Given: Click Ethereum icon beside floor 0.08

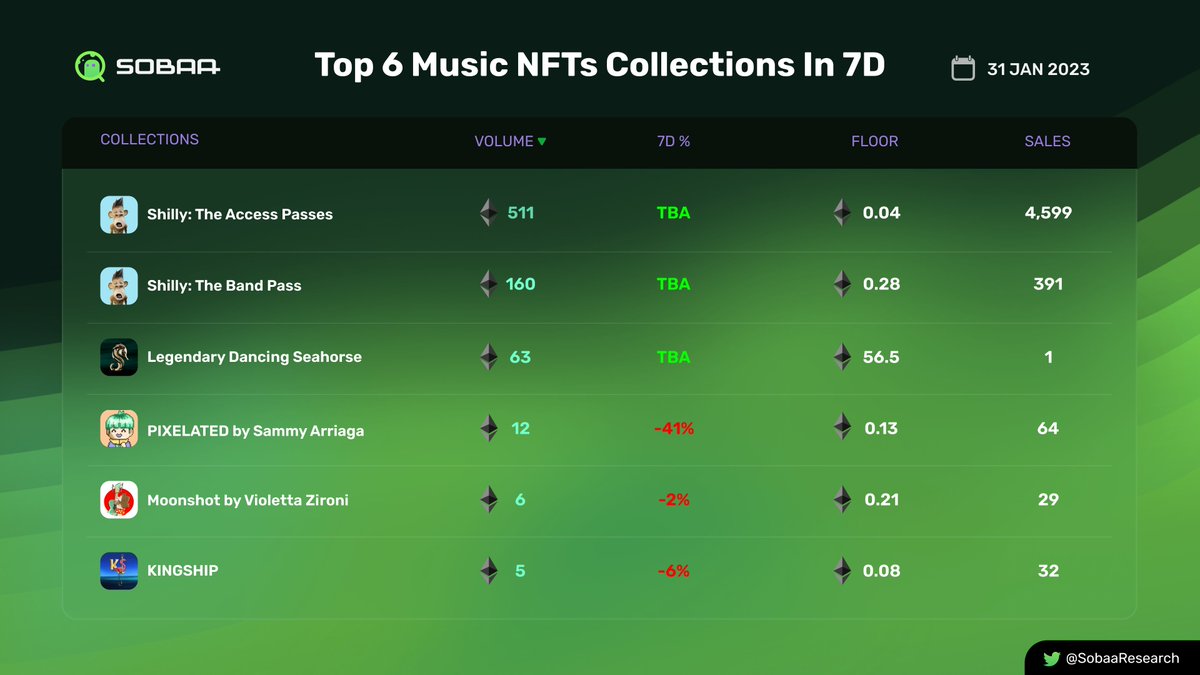Looking at the screenshot, I should coord(842,571).
